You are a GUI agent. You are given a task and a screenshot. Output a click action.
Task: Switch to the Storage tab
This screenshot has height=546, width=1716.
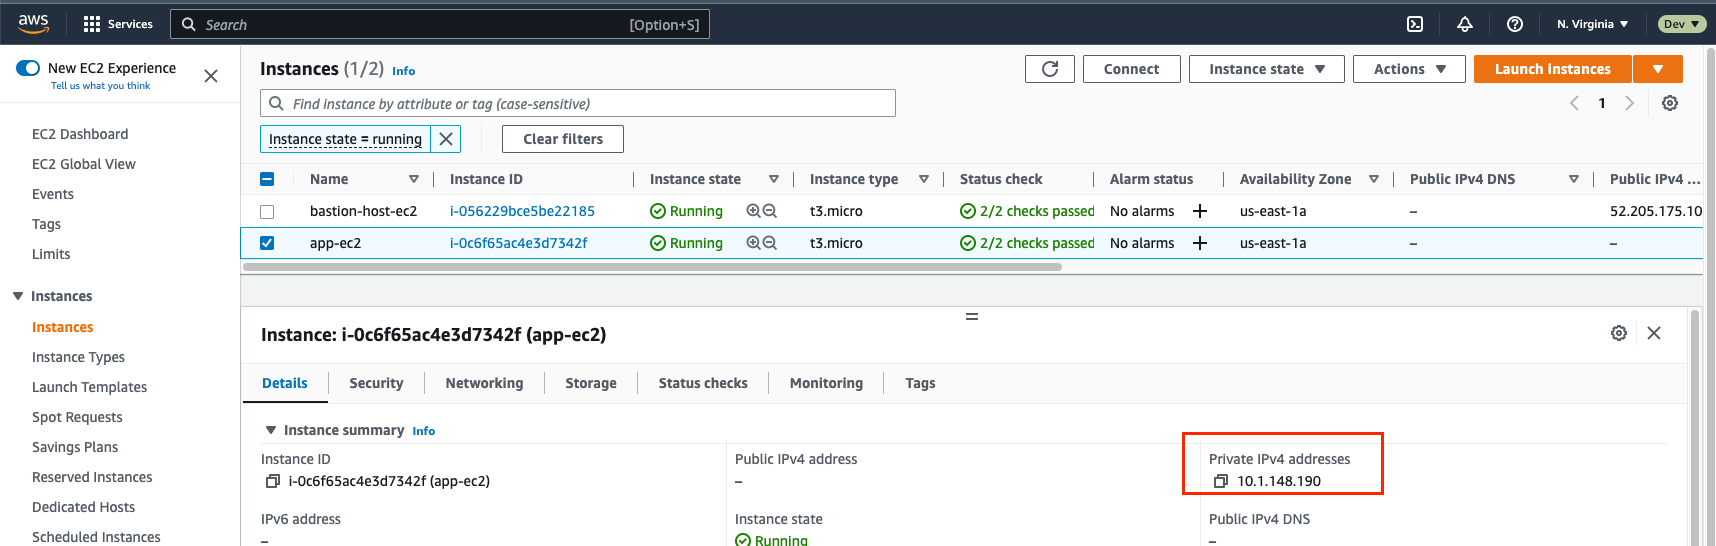(591, 383)
